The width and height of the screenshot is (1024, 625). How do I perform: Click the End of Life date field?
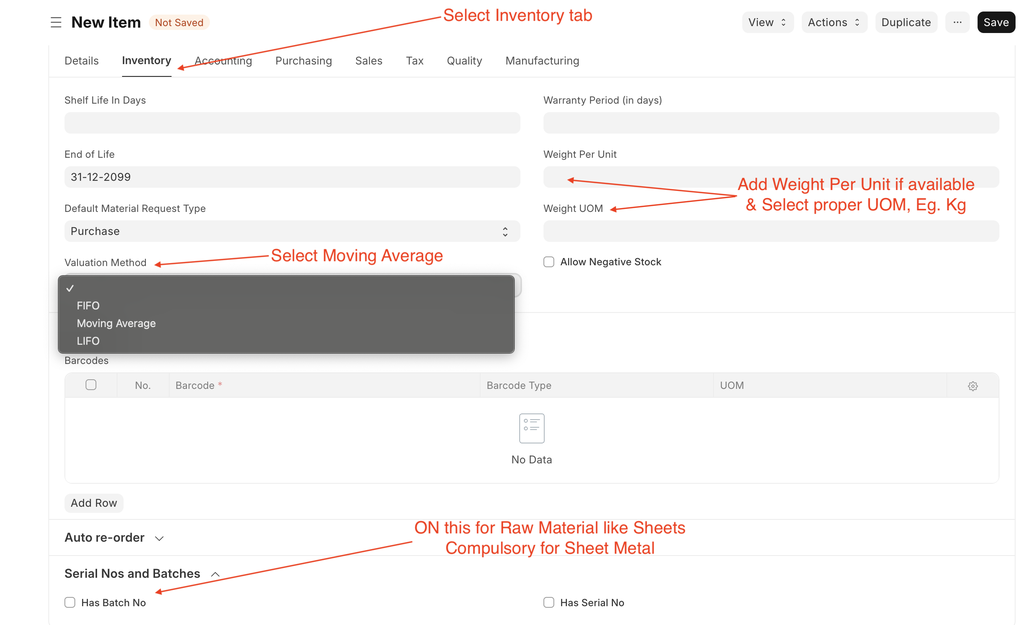point(292,177)
